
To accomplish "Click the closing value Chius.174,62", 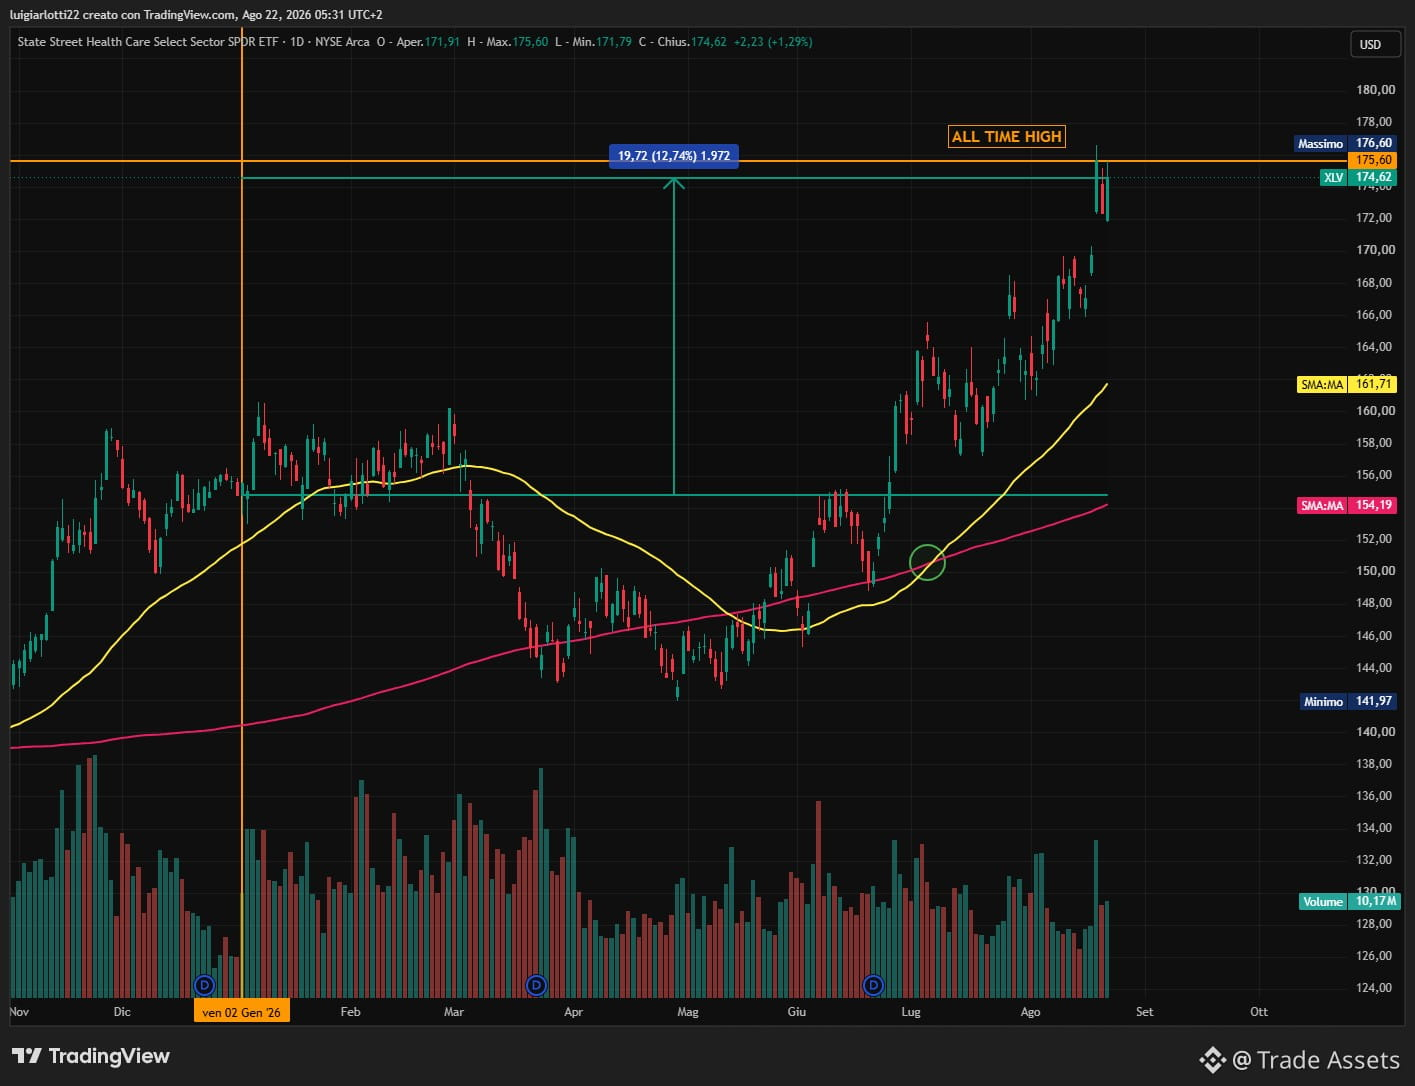I will [692, 42].
